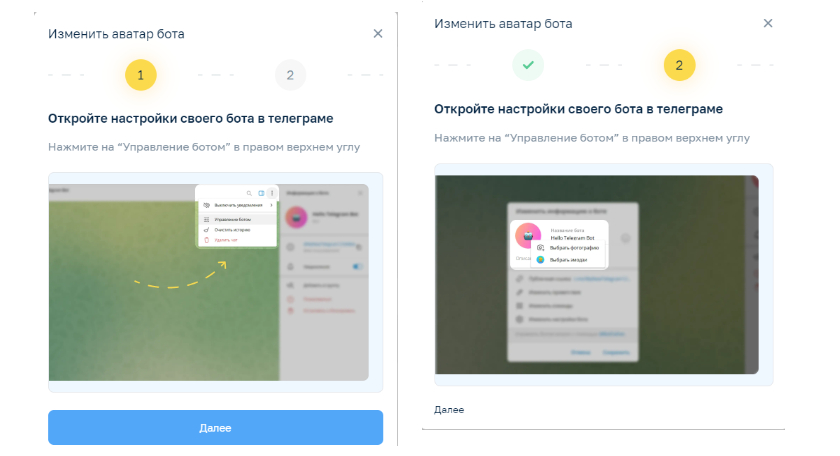This screenshot has width=840, height=456.
Task: Close the right bot avatar dialog
Action: point(768,23)
